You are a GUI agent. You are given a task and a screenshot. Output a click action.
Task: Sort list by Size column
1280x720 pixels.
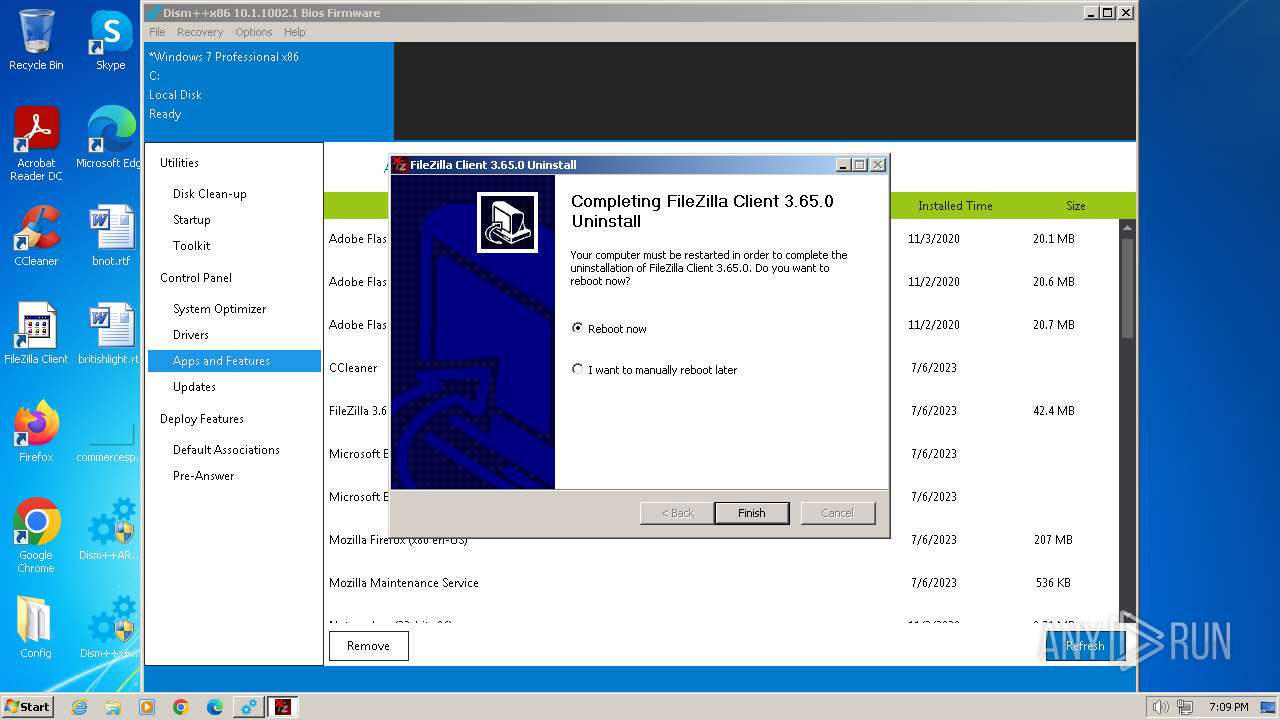click(x=1076, y=206)
